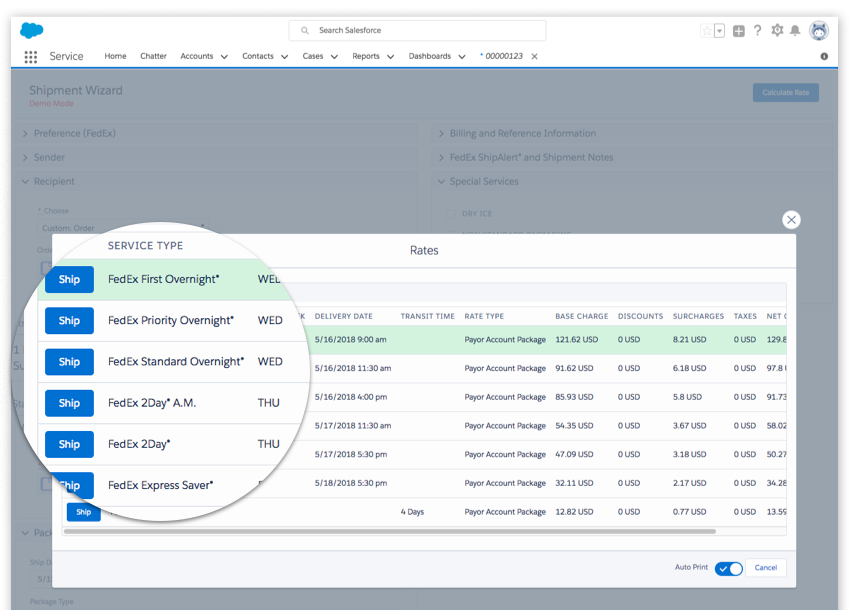Viewport: 857px width, 610px height.
Task: Expand Reports dropdown chevron
Action: click(390, 57)
